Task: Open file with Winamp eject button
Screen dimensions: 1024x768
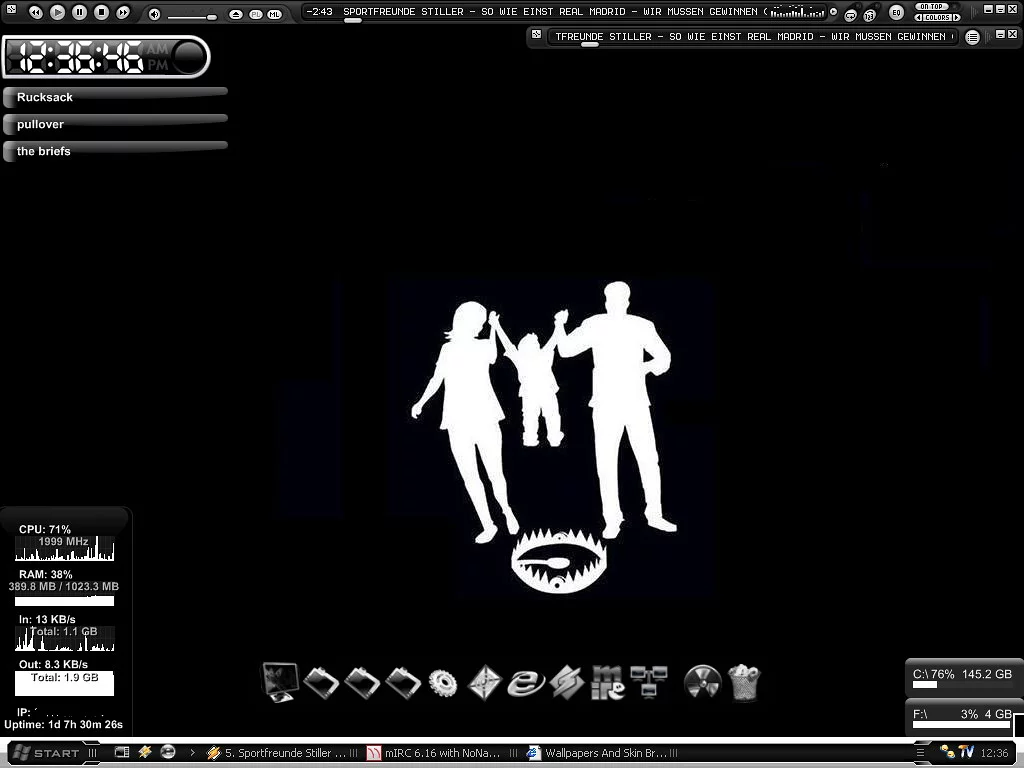Action: pyautogui.click(x=236, y=14)
